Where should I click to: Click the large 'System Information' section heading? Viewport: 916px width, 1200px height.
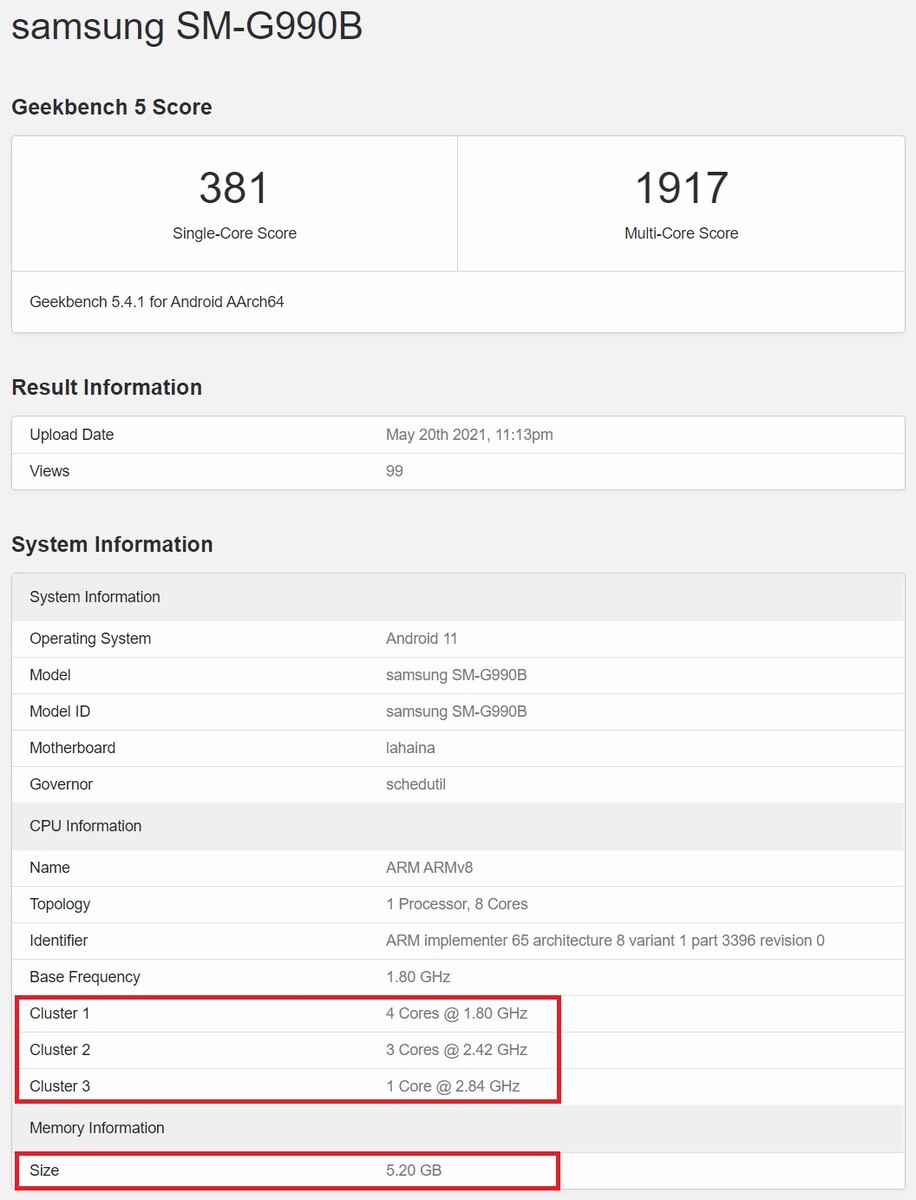pos(112,544)
